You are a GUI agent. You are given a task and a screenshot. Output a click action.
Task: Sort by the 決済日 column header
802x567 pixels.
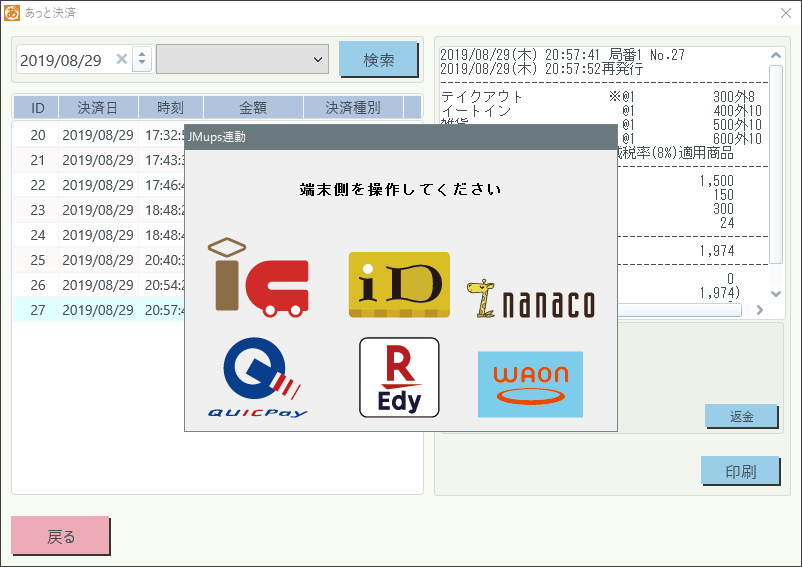point(98,108)
